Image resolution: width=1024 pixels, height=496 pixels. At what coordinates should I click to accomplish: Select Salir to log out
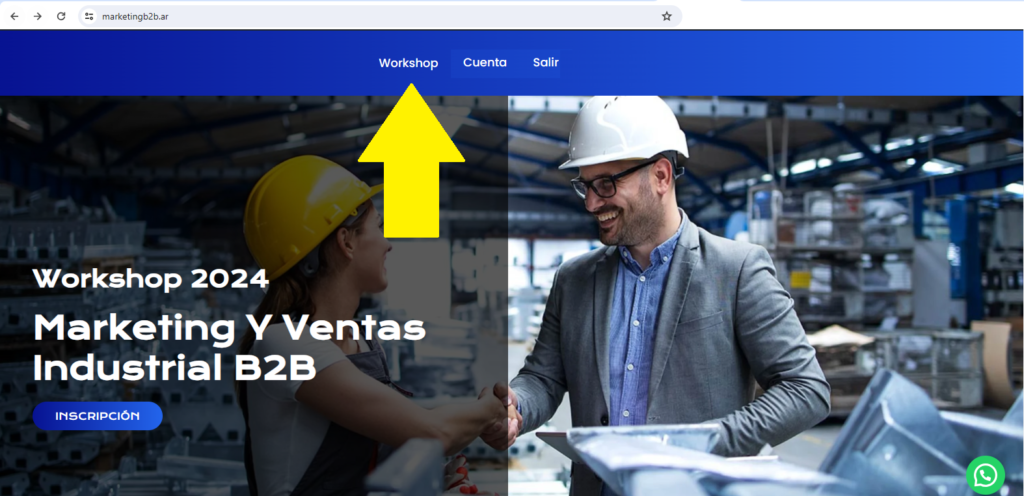(x=545, y=63)
